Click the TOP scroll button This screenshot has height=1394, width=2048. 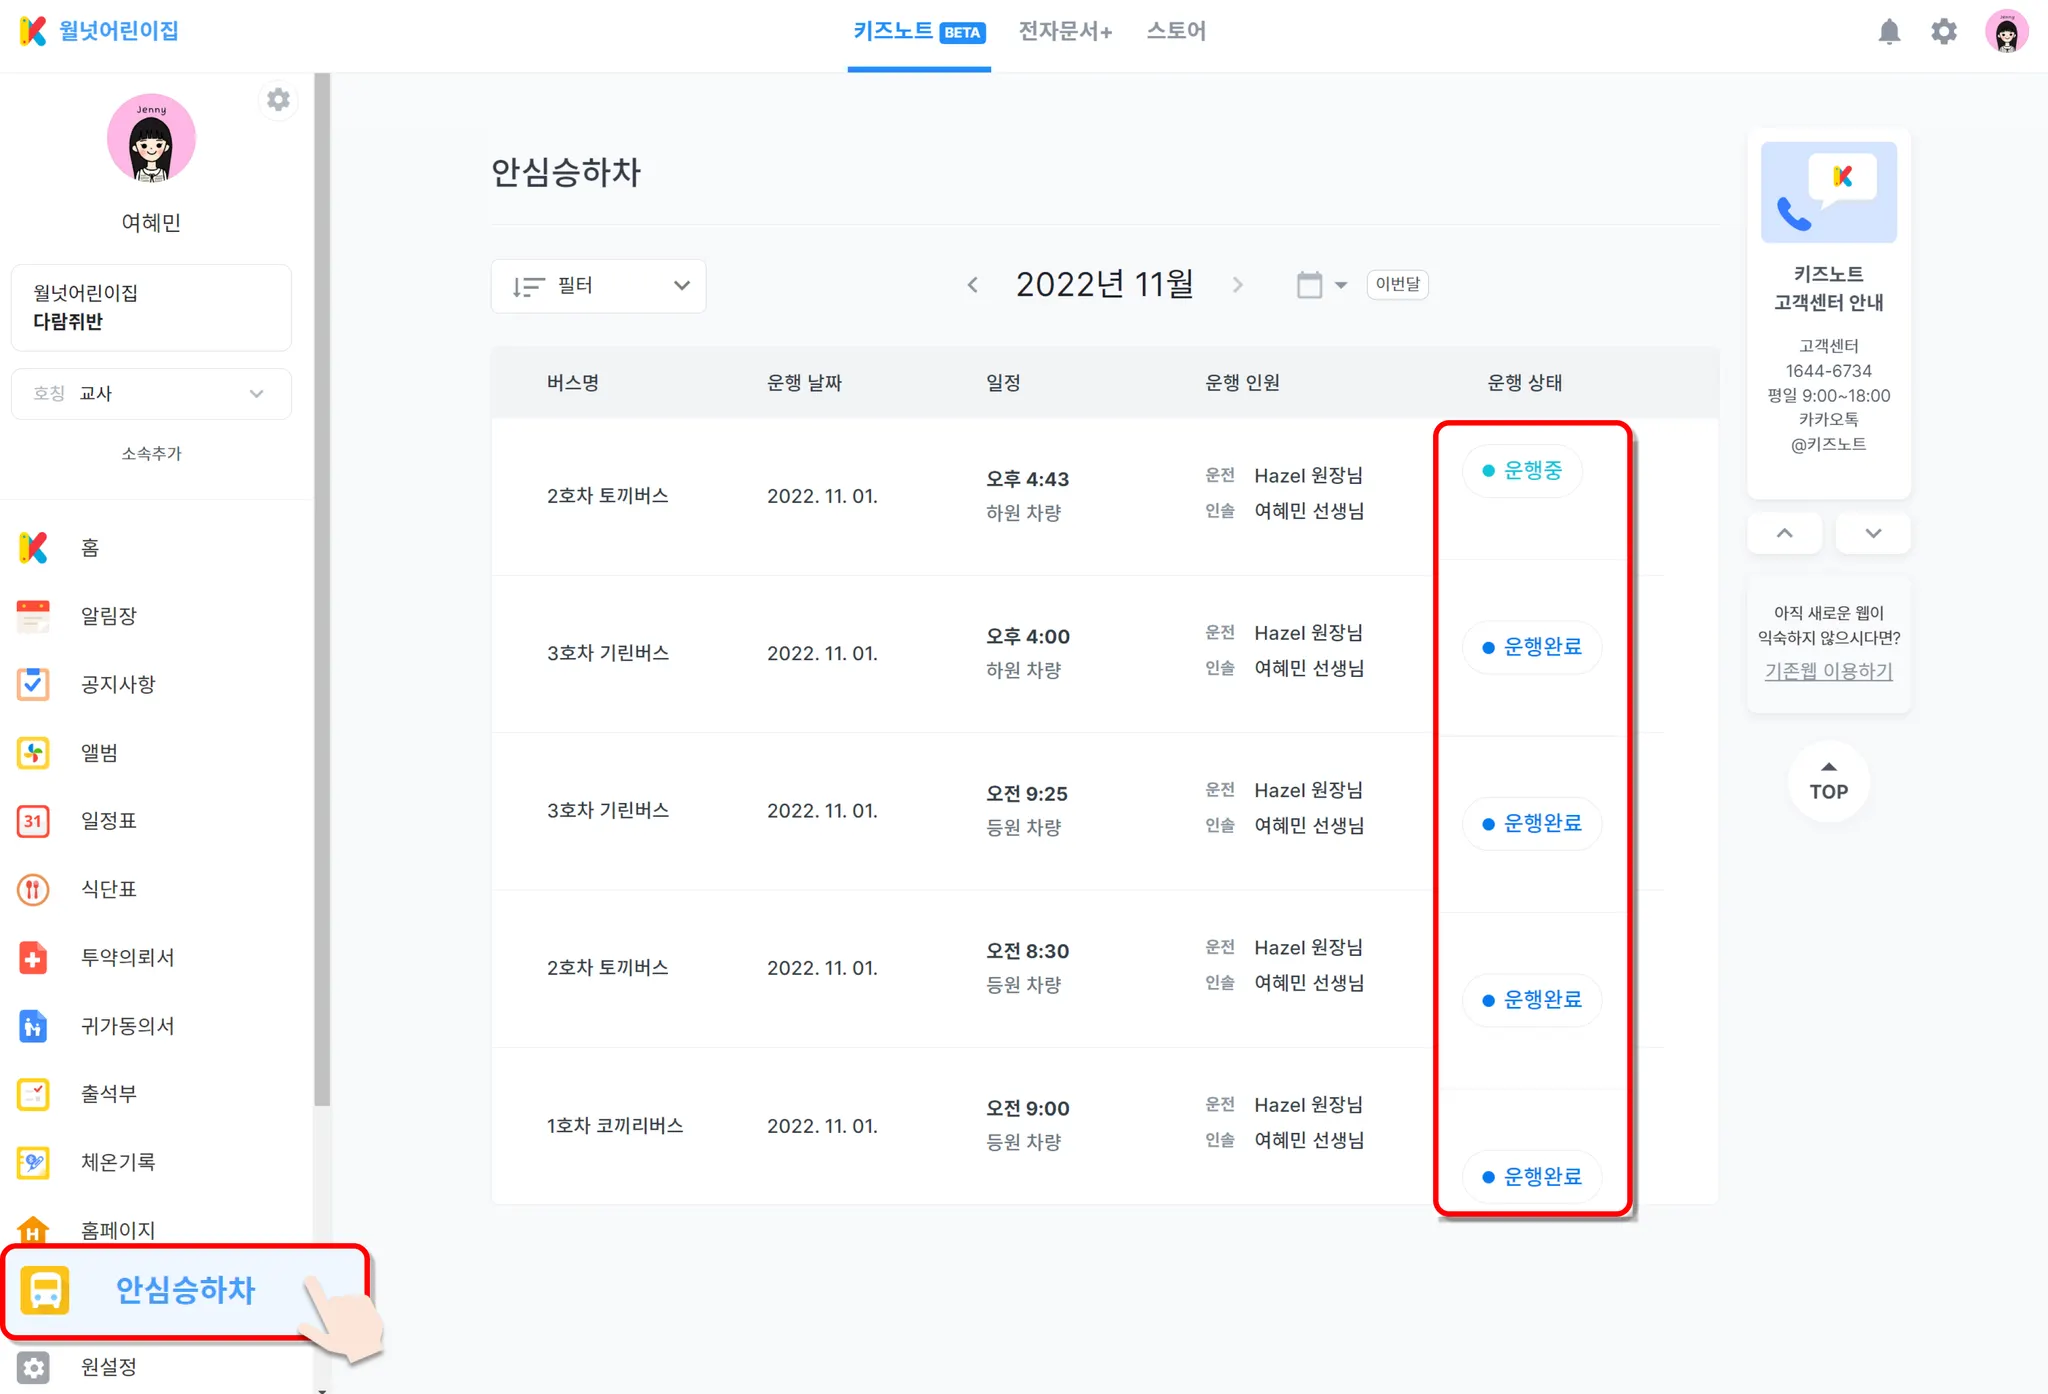click(1828, 781)
